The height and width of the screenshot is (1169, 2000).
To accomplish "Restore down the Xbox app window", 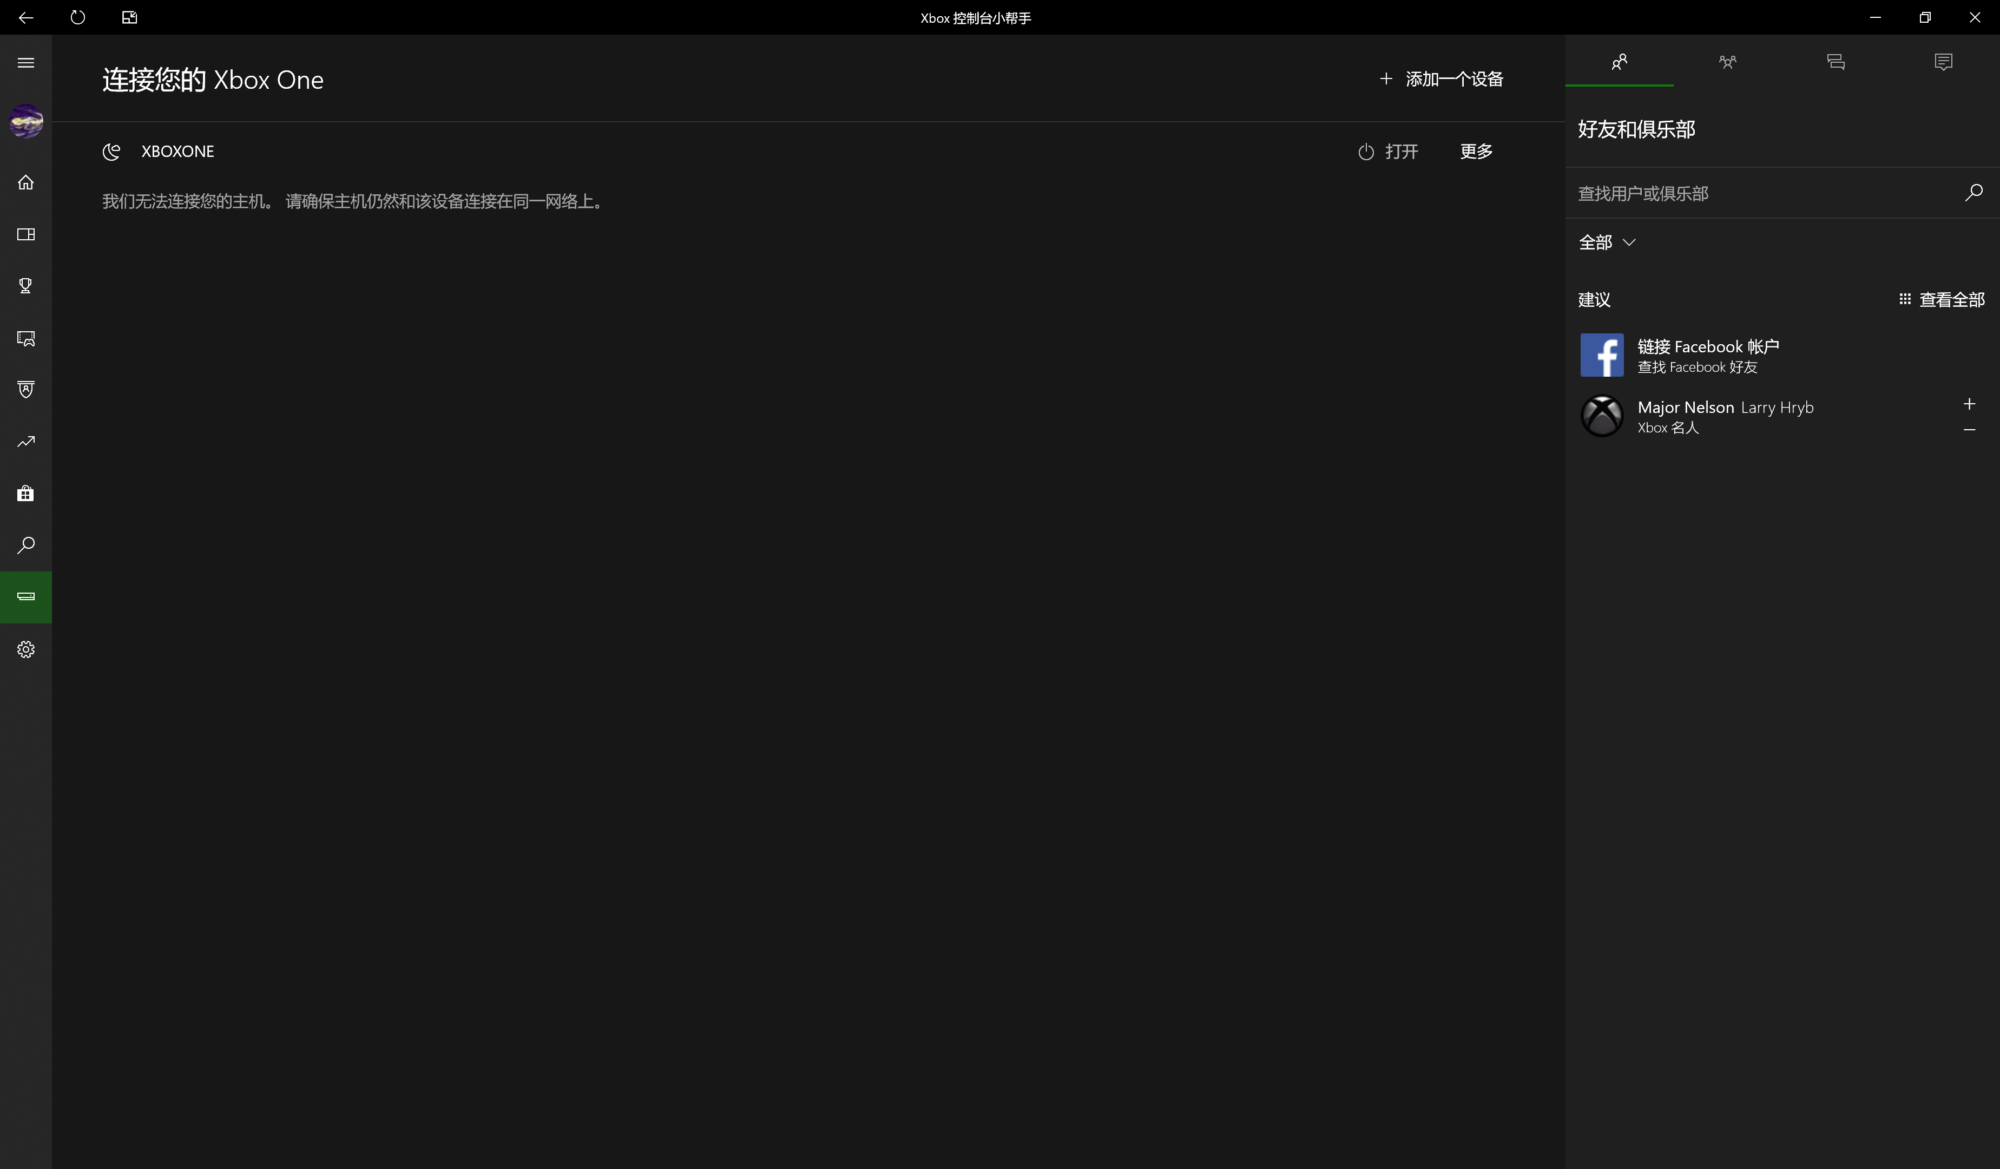I will pos(1925,17).
